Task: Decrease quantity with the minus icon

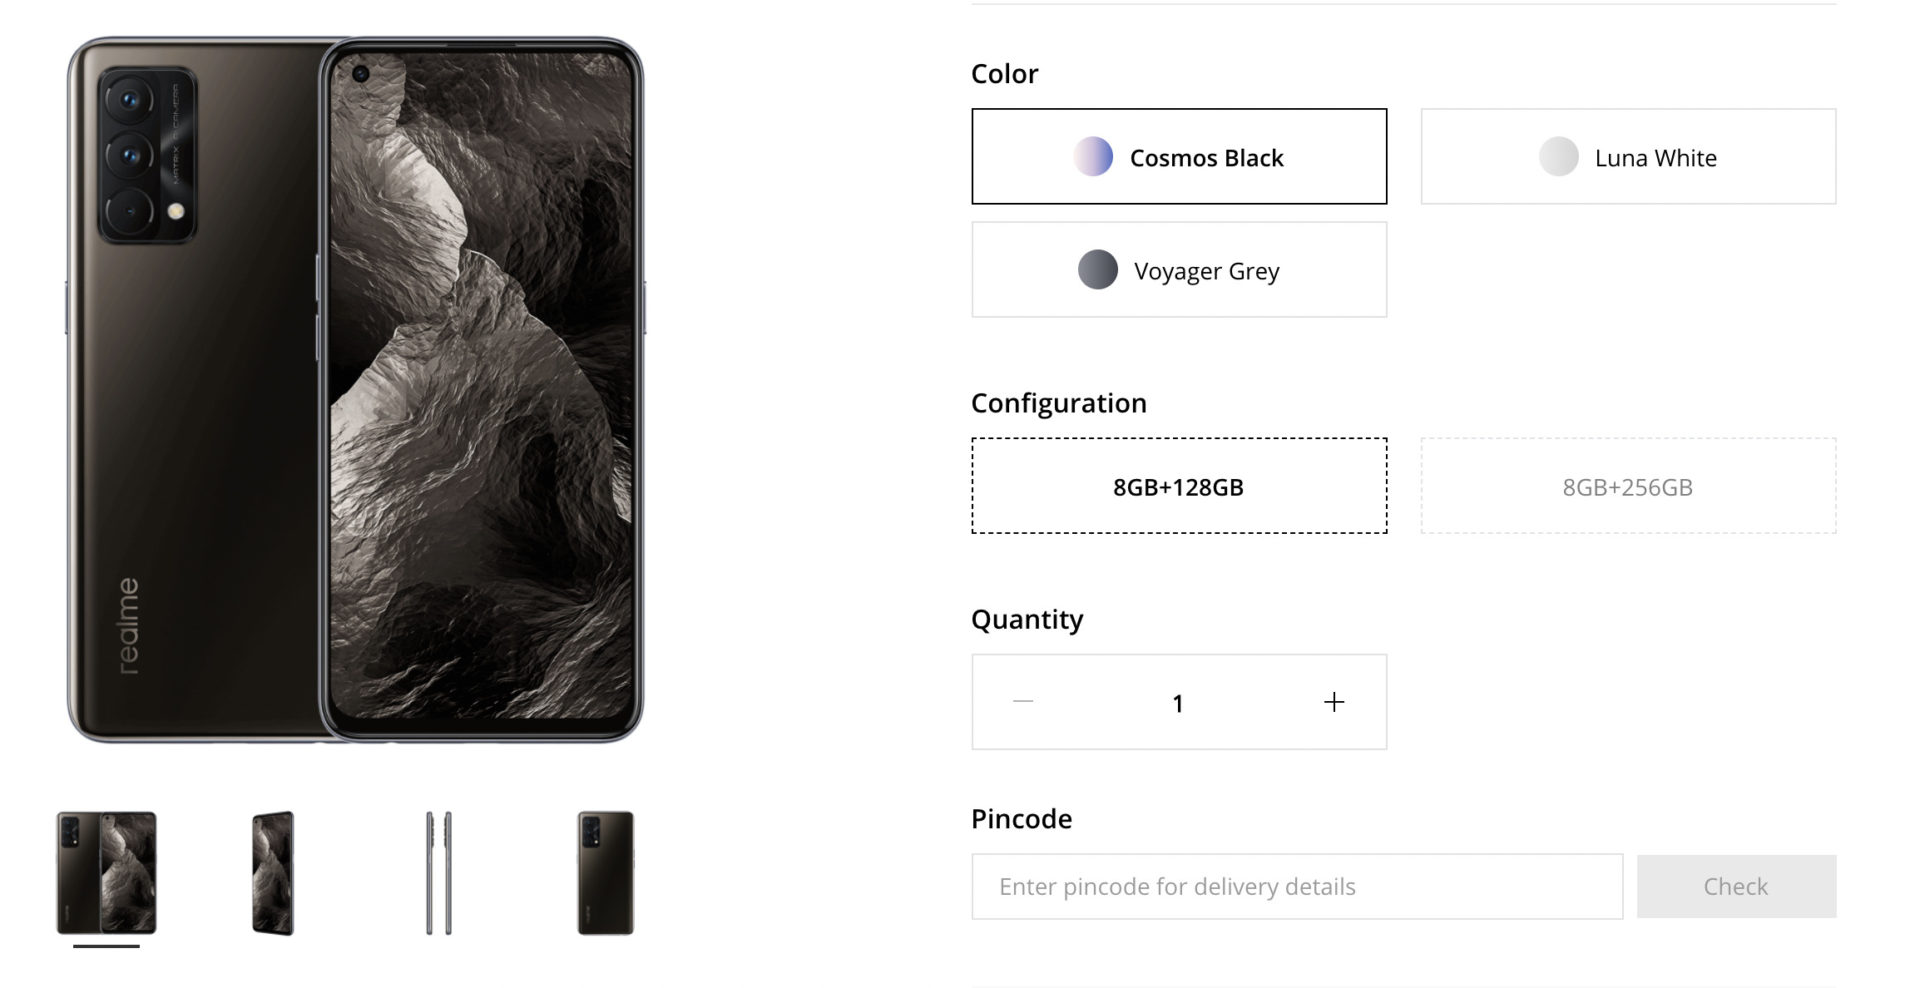Action: tap(1022, 702)
